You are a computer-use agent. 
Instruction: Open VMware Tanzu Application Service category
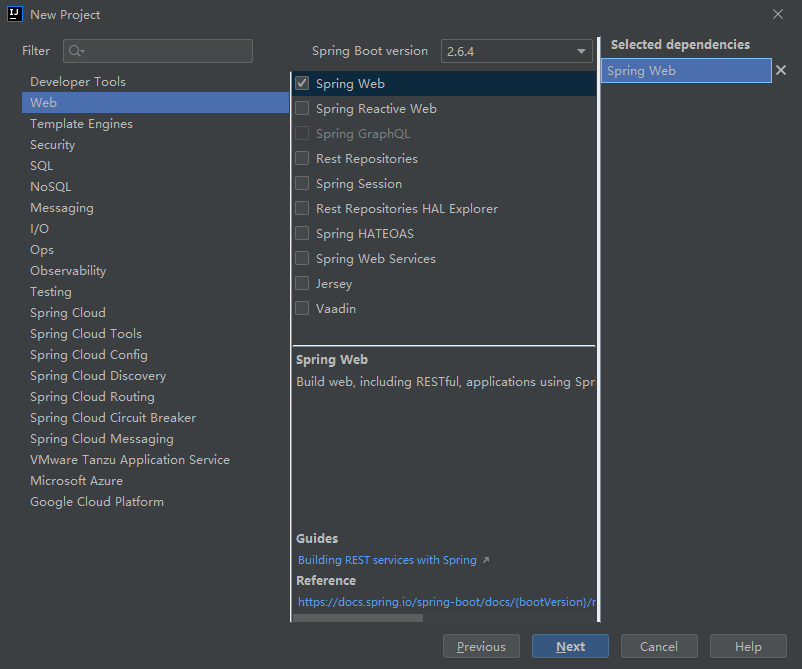click(x=155, y=459)
